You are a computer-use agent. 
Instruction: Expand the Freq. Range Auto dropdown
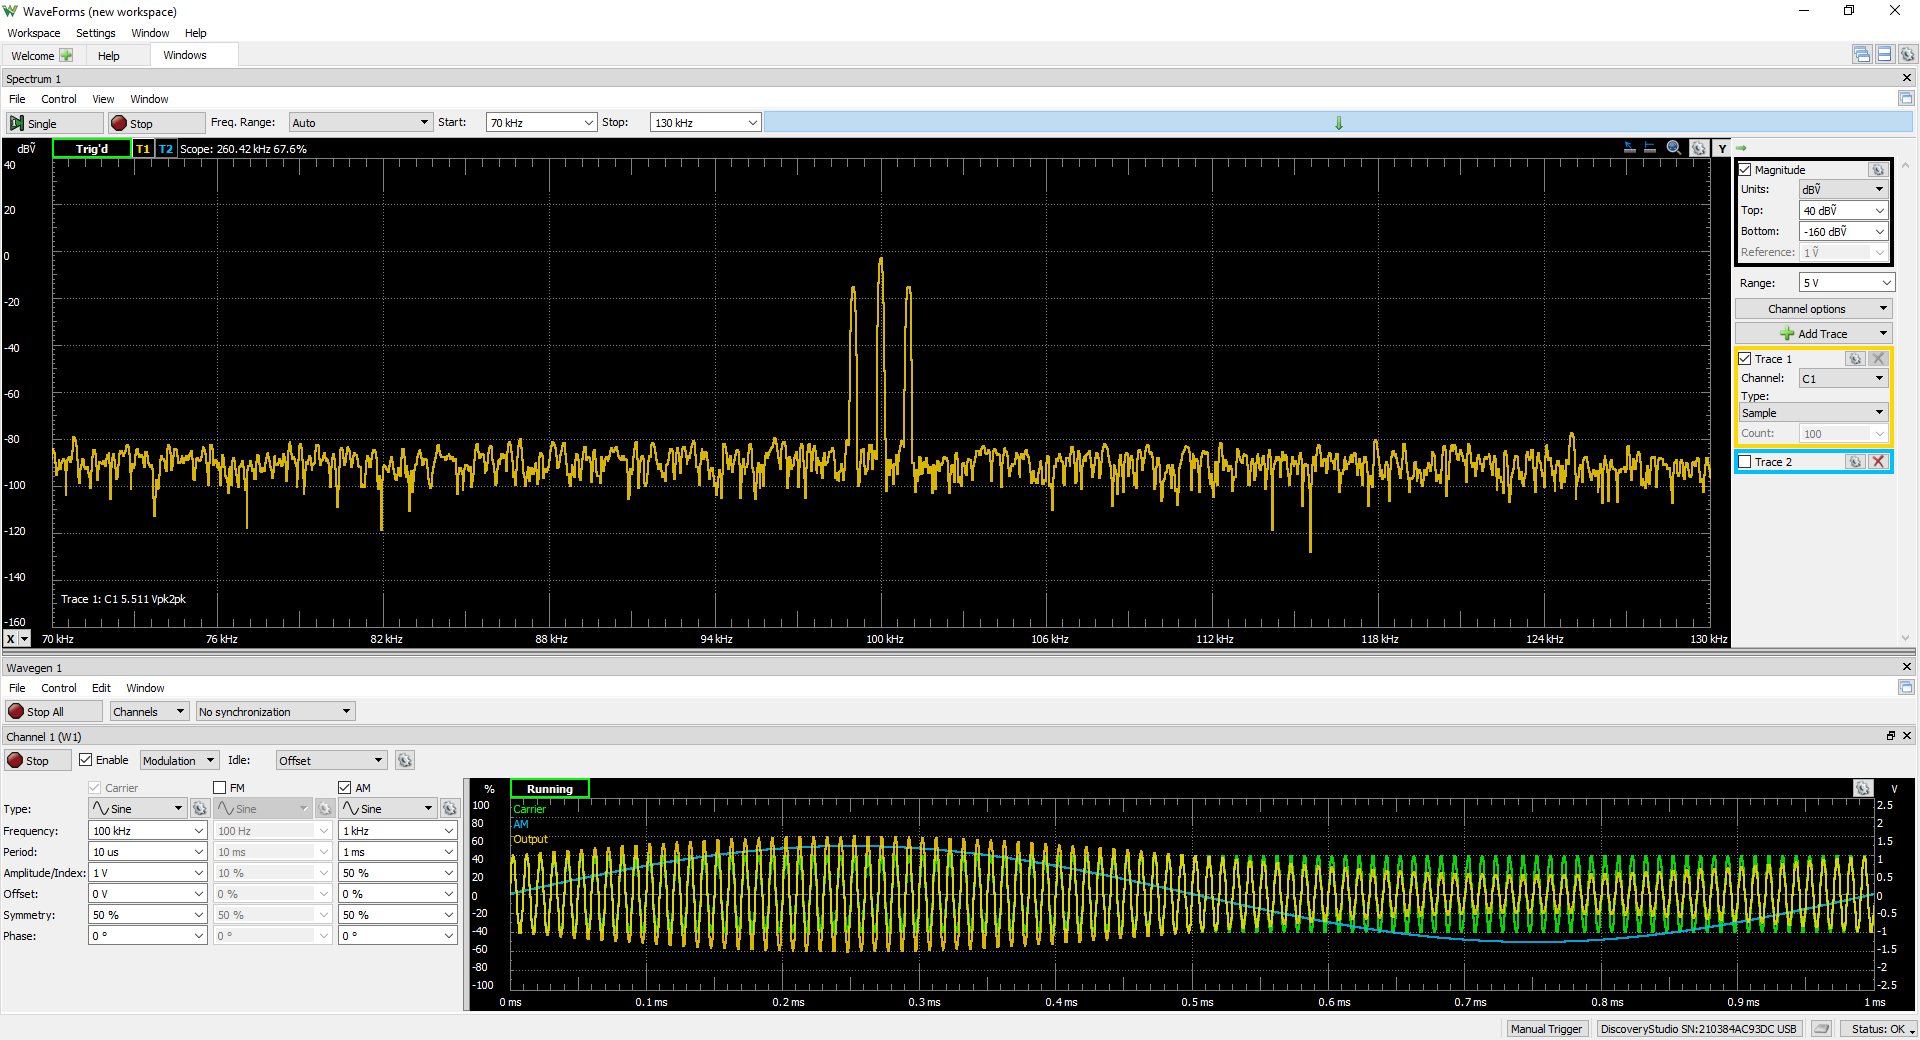(x=360, y=123)
